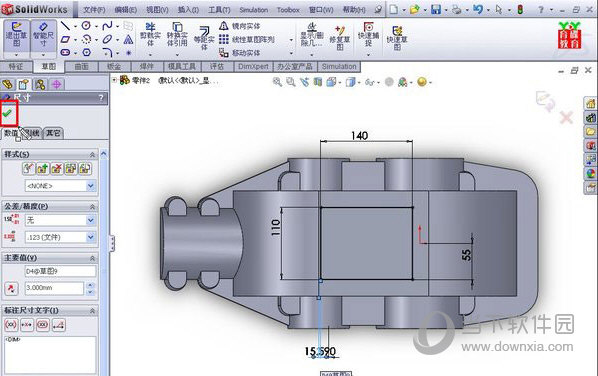The height and width of the screenshot is (376, 598).
Task: Select the Circle sketch tool
Action: [86, 26]
